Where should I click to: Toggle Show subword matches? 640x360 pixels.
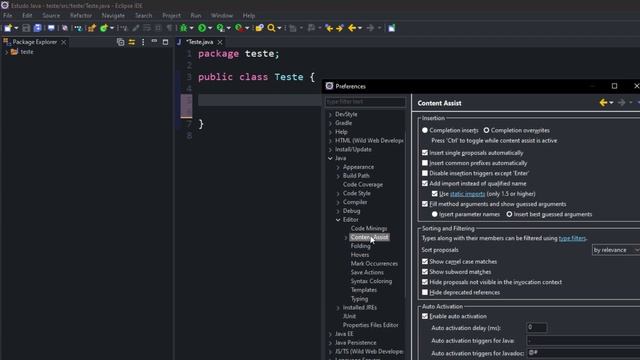[x=425, y=272]
